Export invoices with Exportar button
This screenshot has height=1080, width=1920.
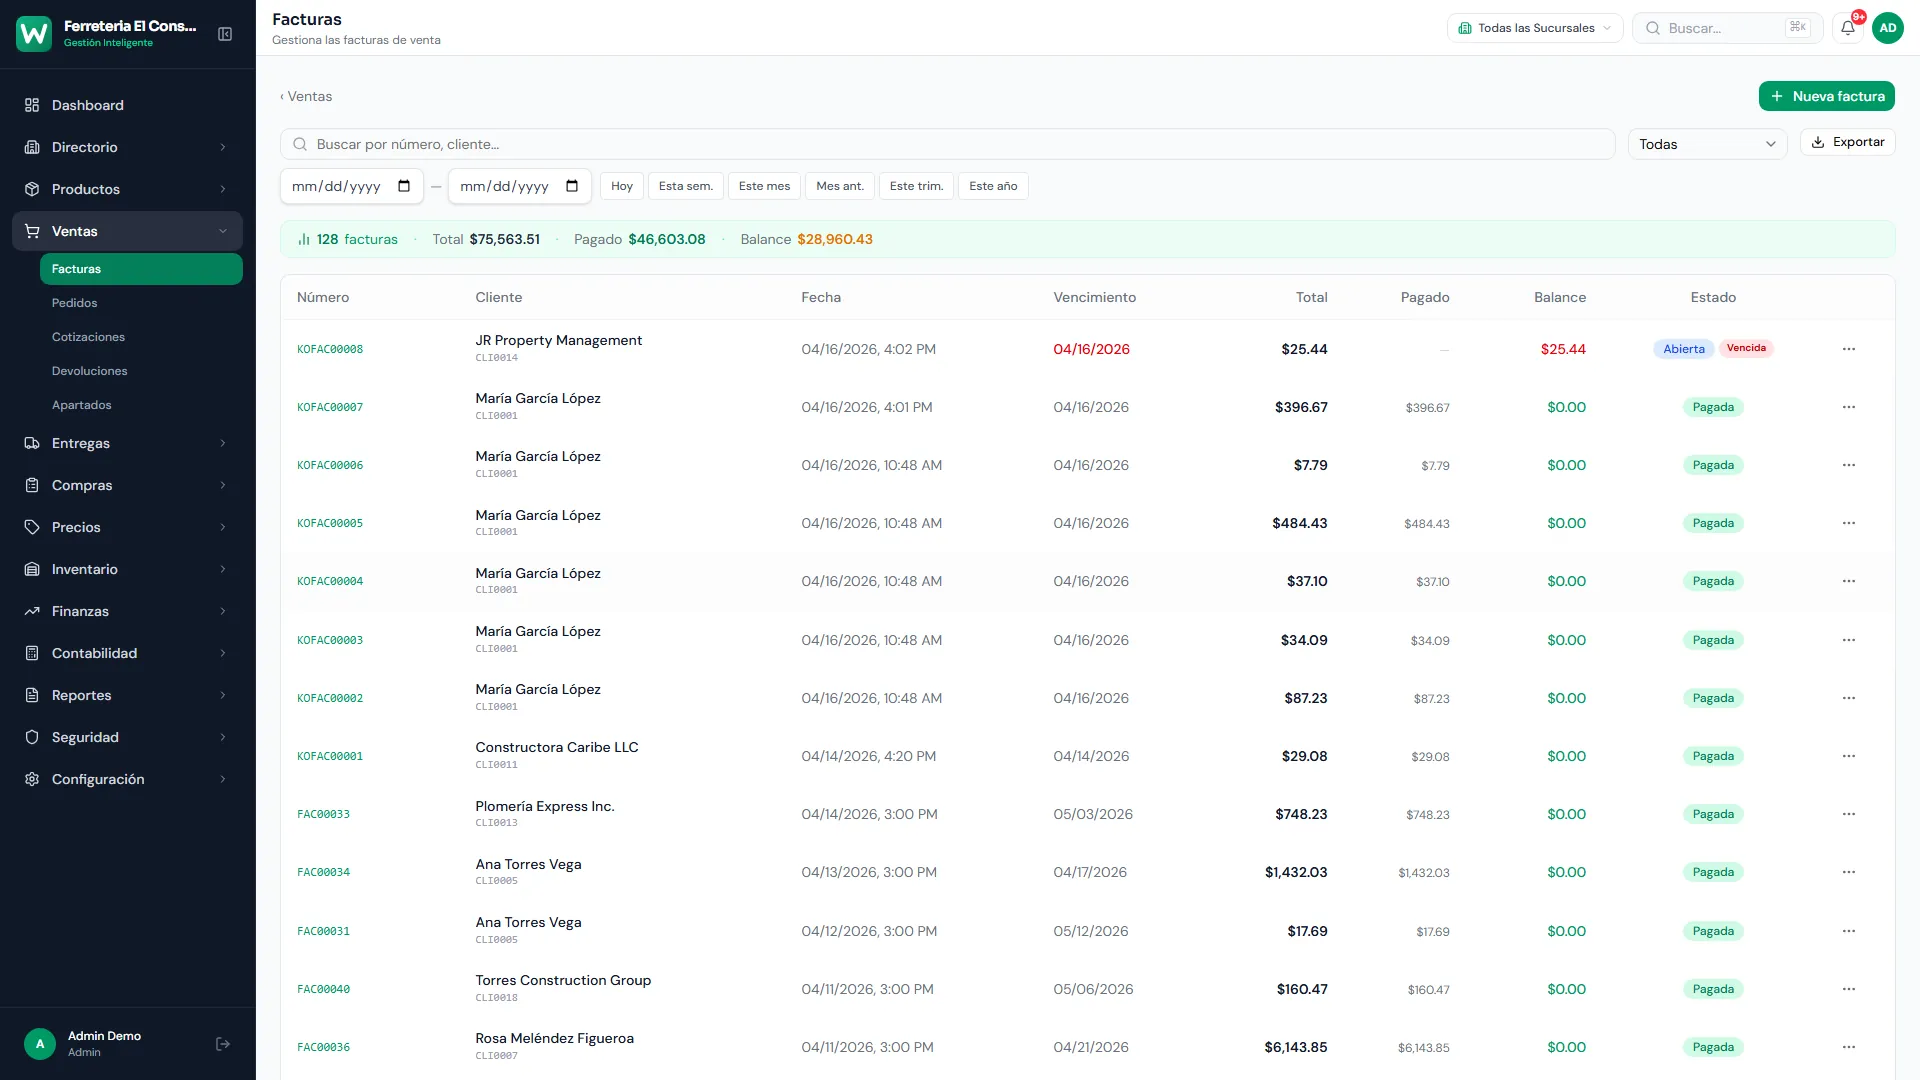click(x=1847, y=142)
